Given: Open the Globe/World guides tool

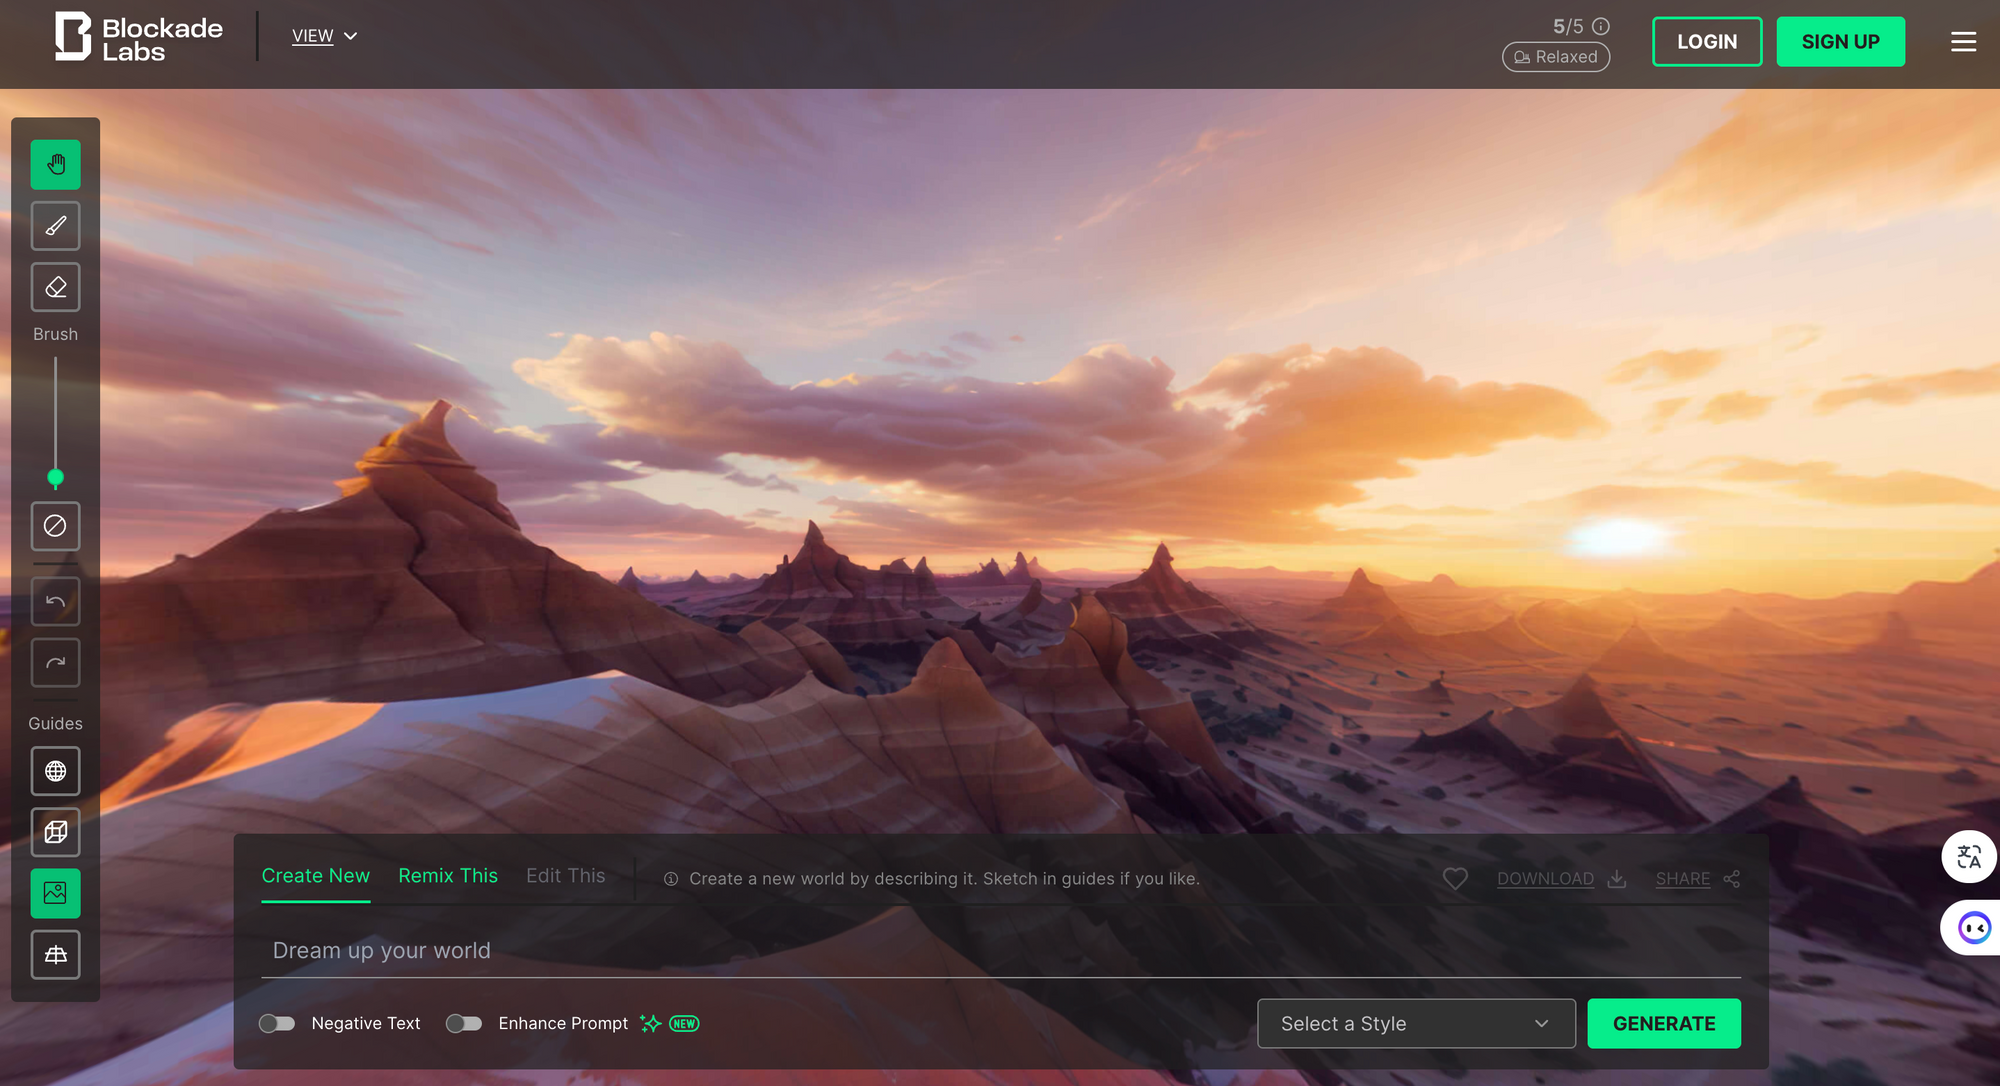Looking at the screenshot, I should [x=55, y=770].
